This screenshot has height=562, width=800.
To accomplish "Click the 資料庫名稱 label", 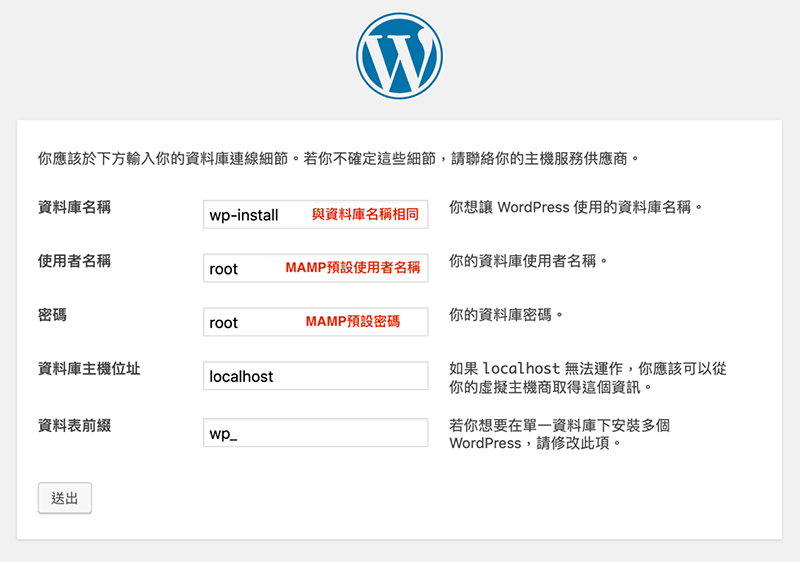I will click(74, 207).
